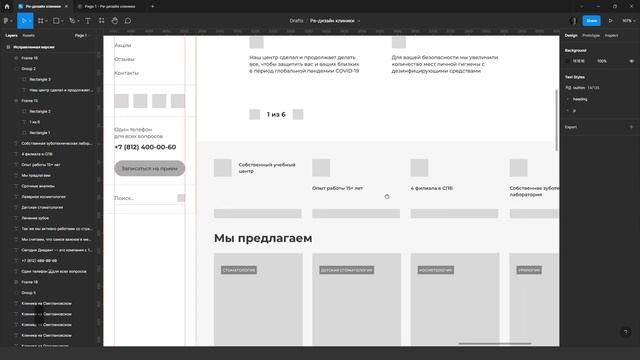
Task: Open a new tab with plus
Action: pyautogui.click(x=153, y=6)
